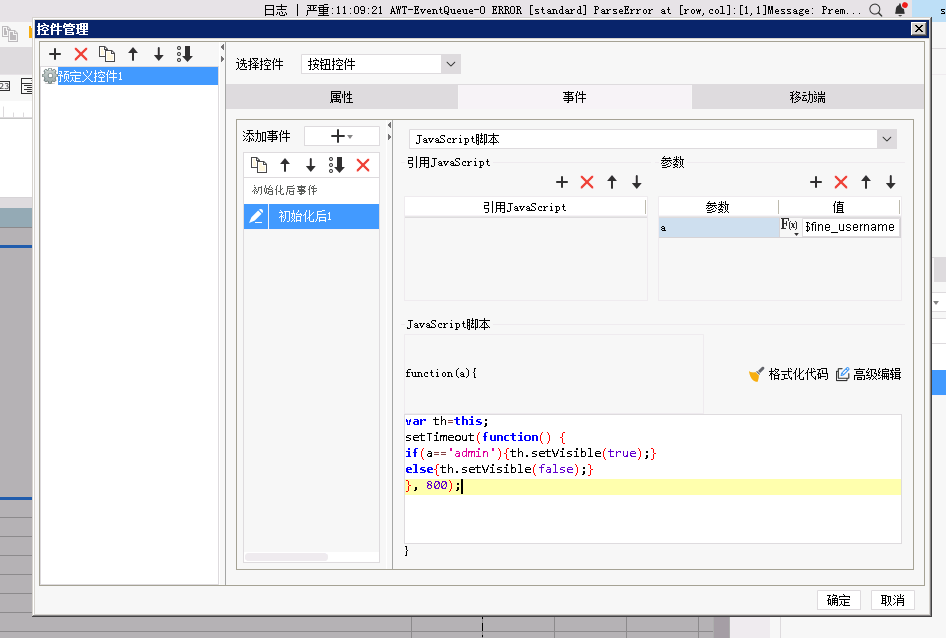
Task: Switch to the 移动端 tab
Action: tap(807, 97)
